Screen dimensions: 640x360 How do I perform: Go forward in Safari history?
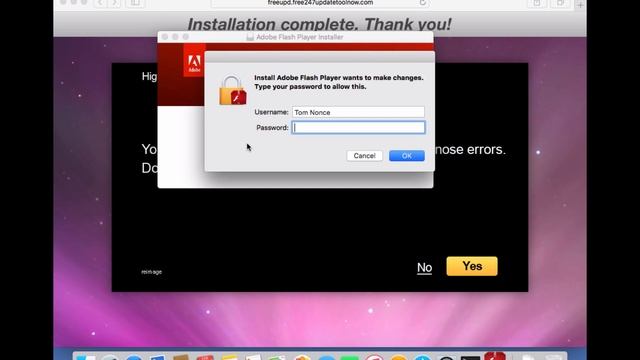coord(115,3)
